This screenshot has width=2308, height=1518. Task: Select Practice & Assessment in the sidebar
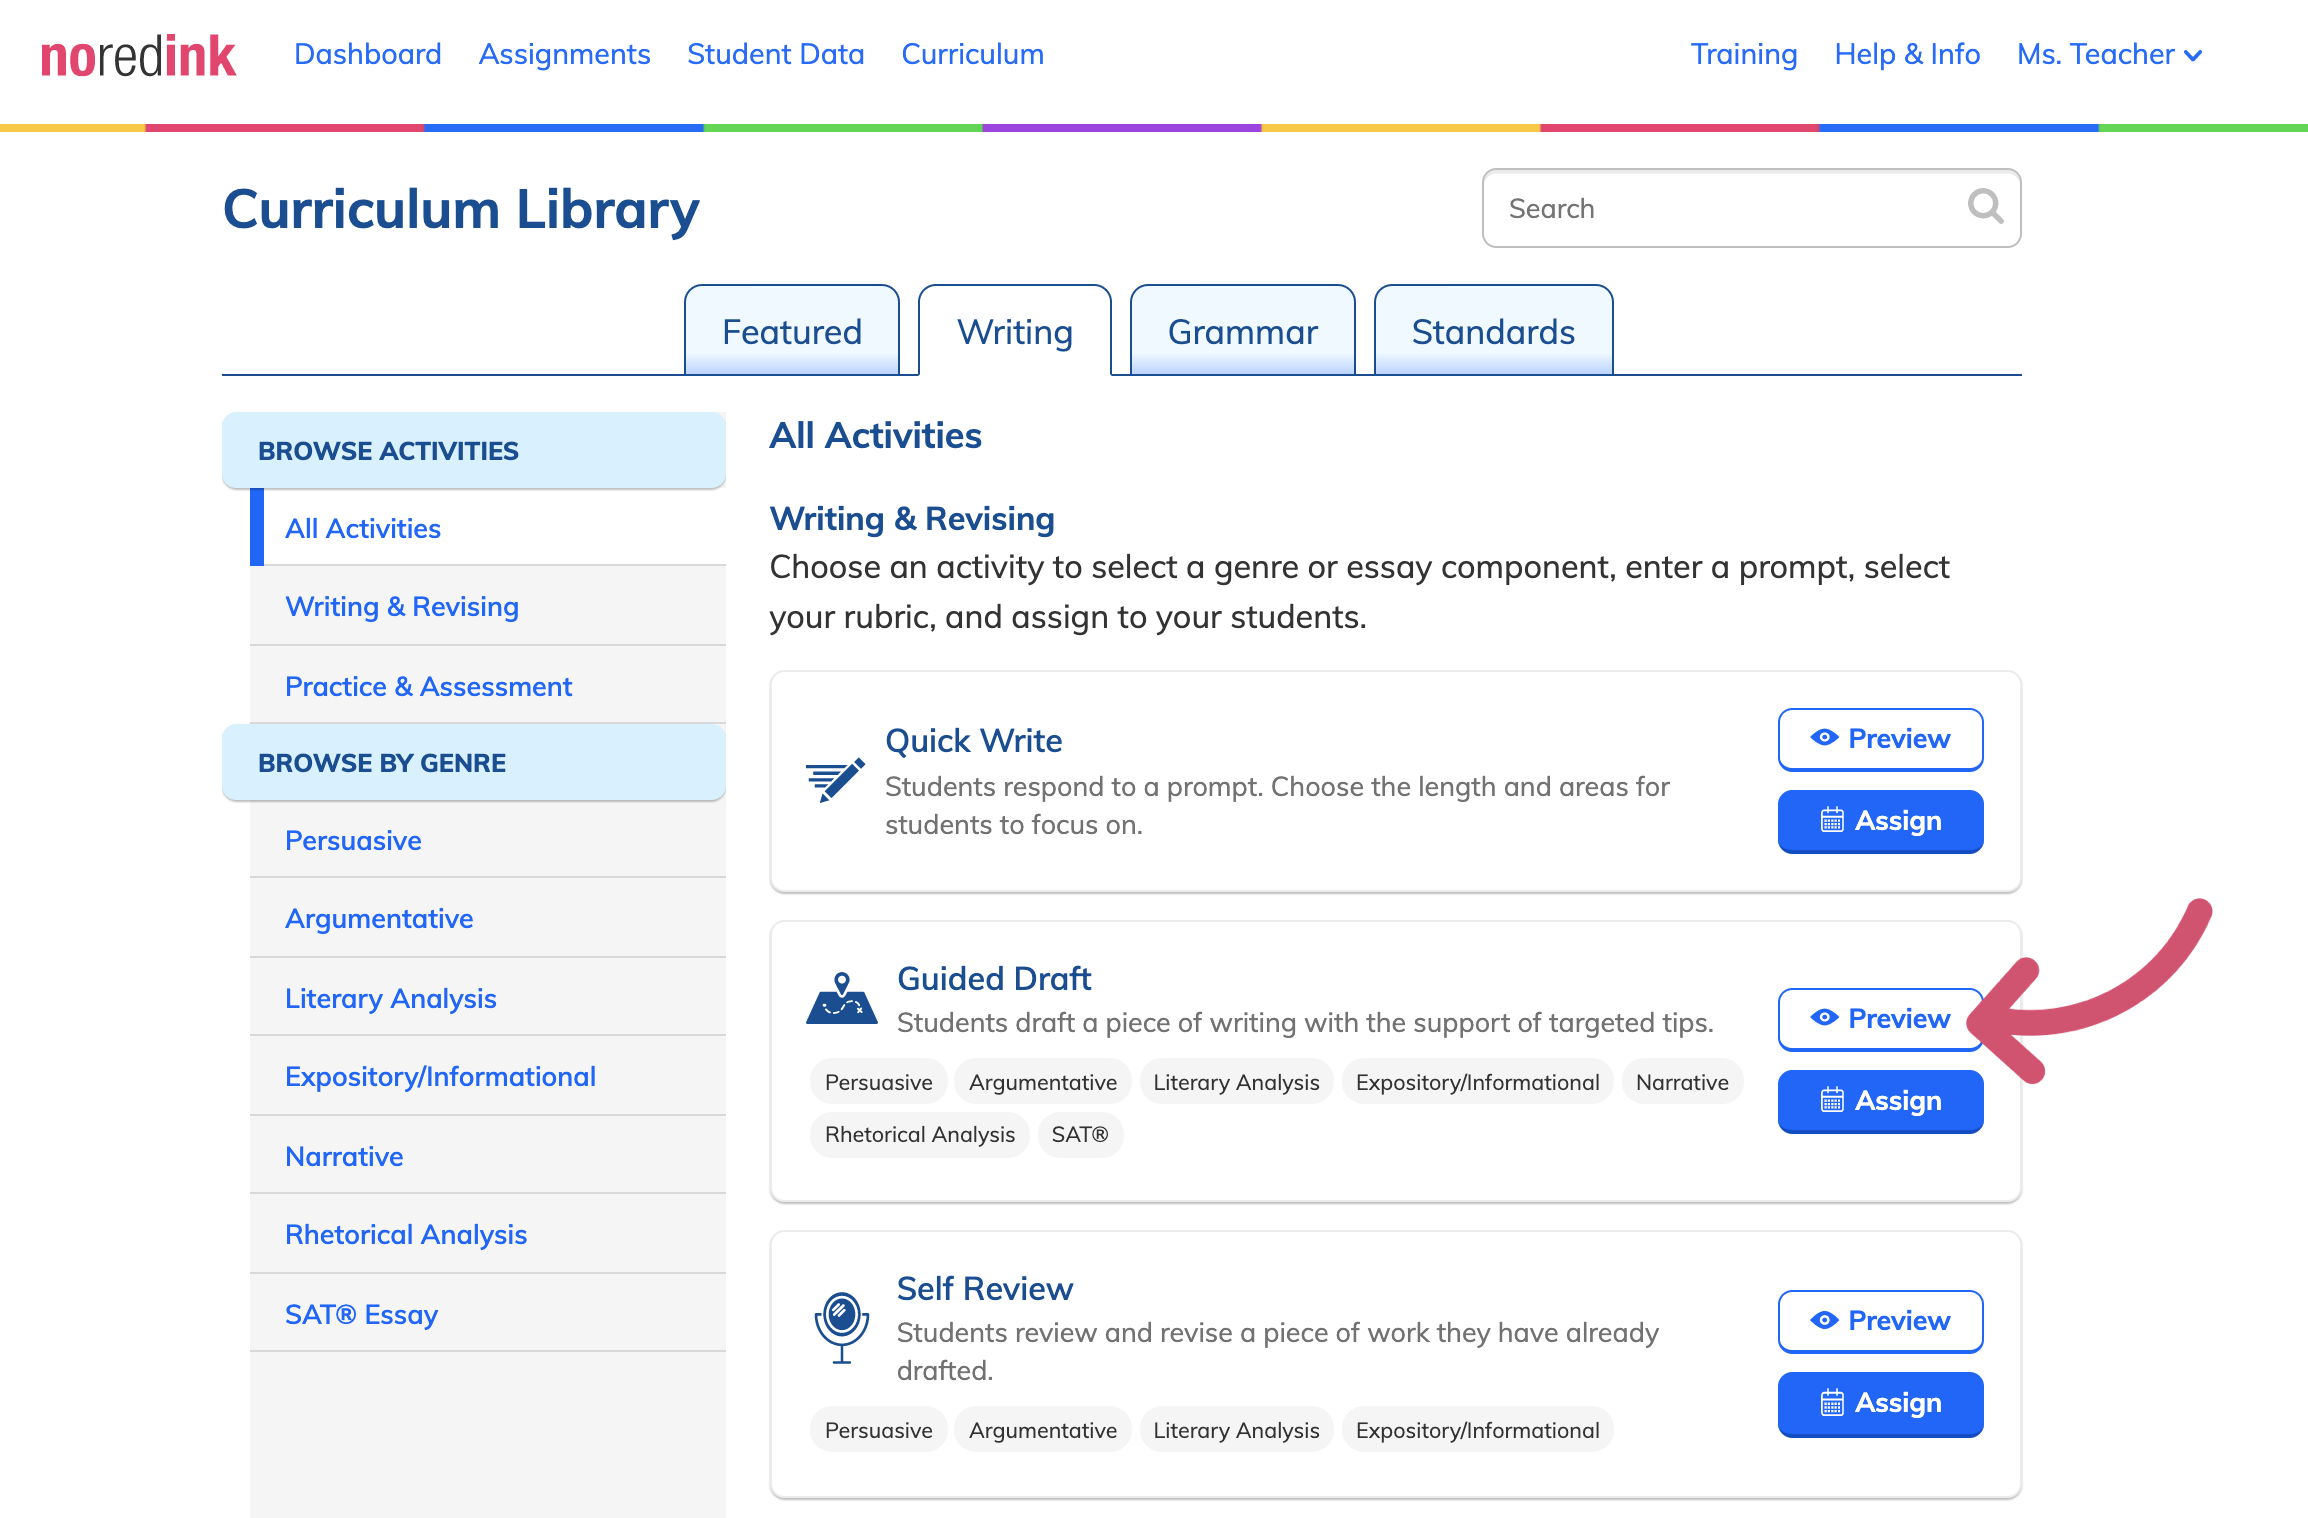click(x=488, y=686)
